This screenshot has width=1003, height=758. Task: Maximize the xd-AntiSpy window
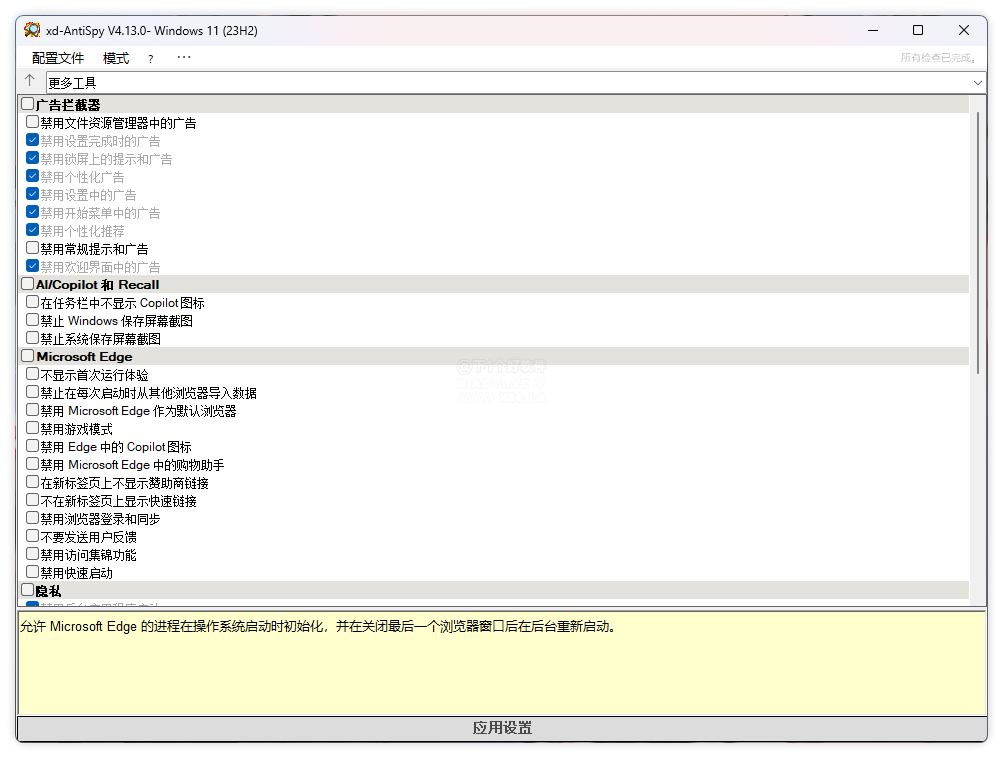[x=918, y=30]
